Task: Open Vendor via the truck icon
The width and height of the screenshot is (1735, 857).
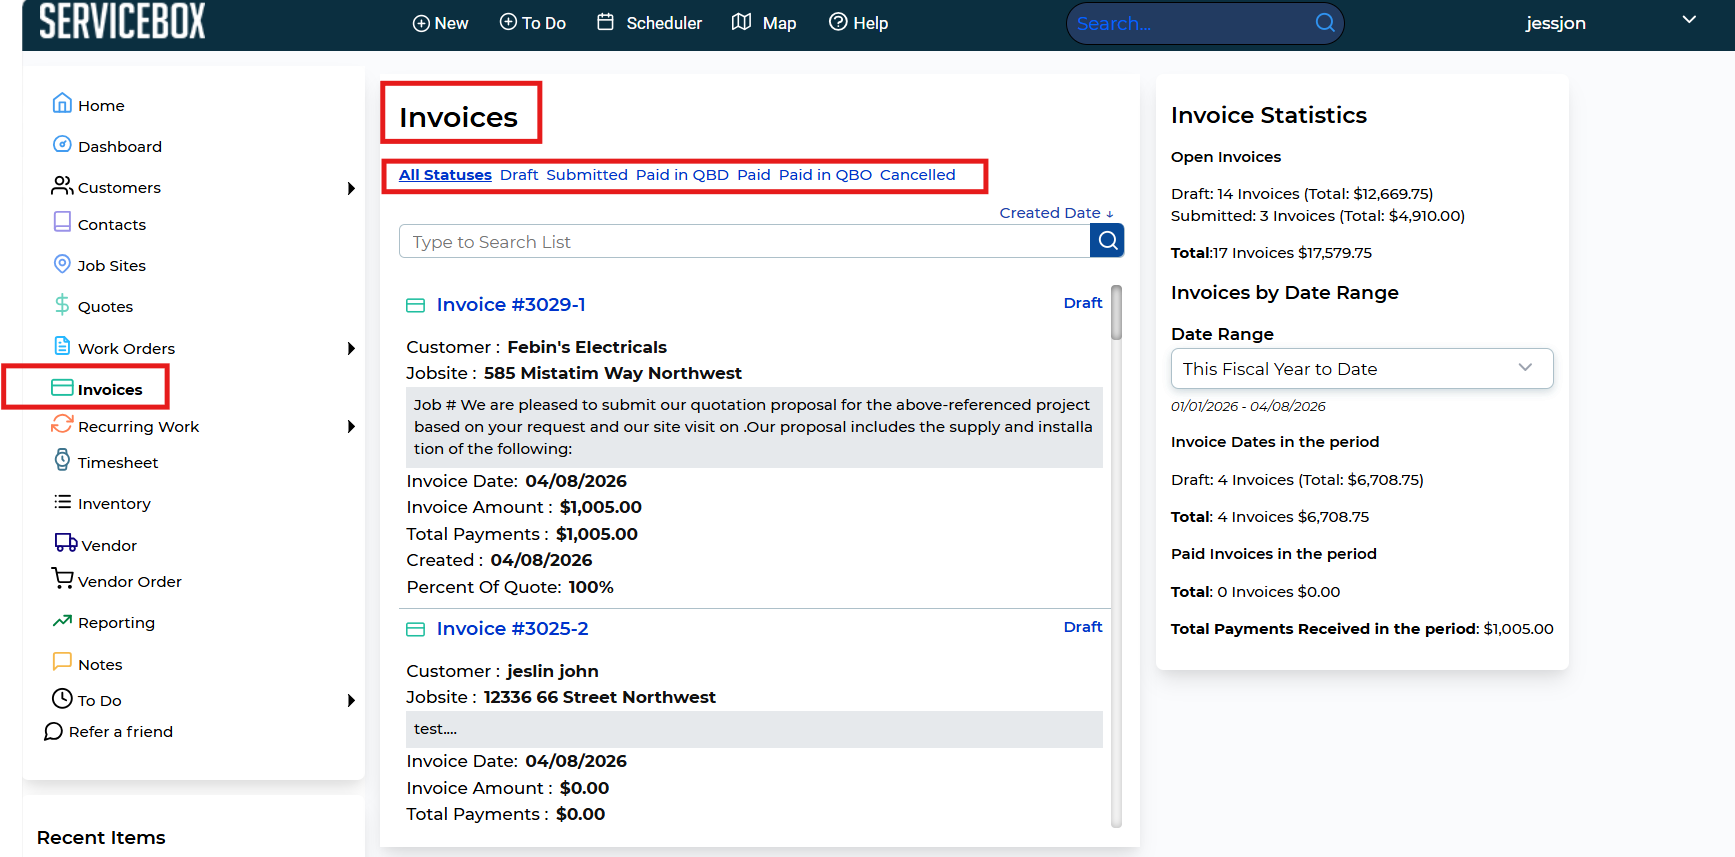Action: [65, 543]
